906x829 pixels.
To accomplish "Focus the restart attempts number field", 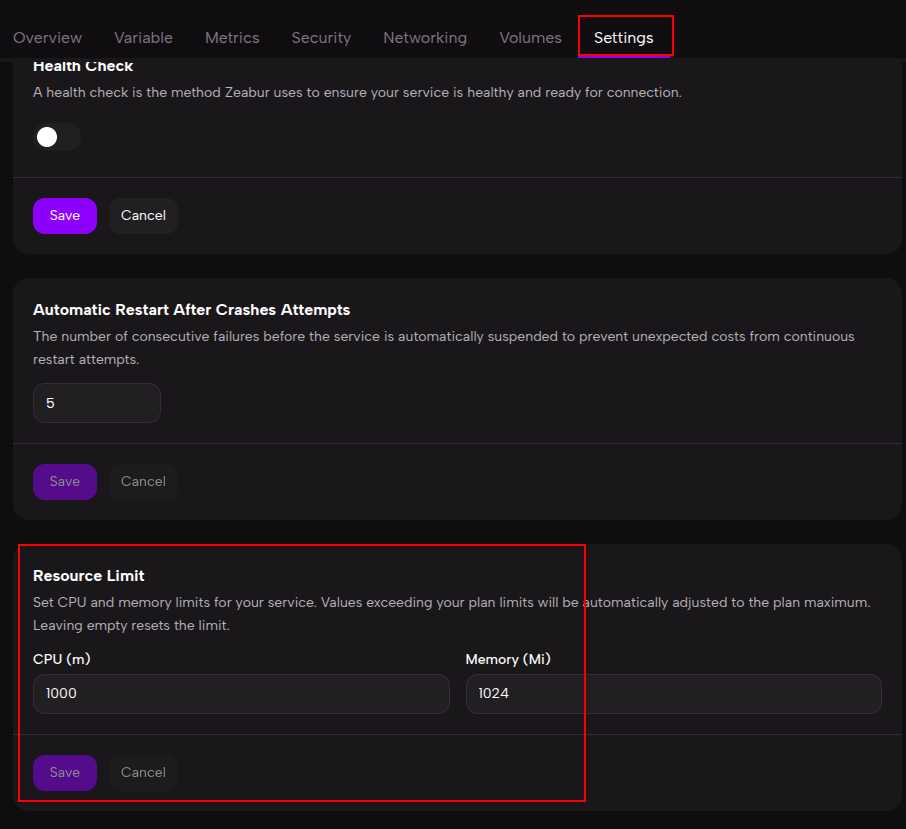I will [x=97, y=403].
